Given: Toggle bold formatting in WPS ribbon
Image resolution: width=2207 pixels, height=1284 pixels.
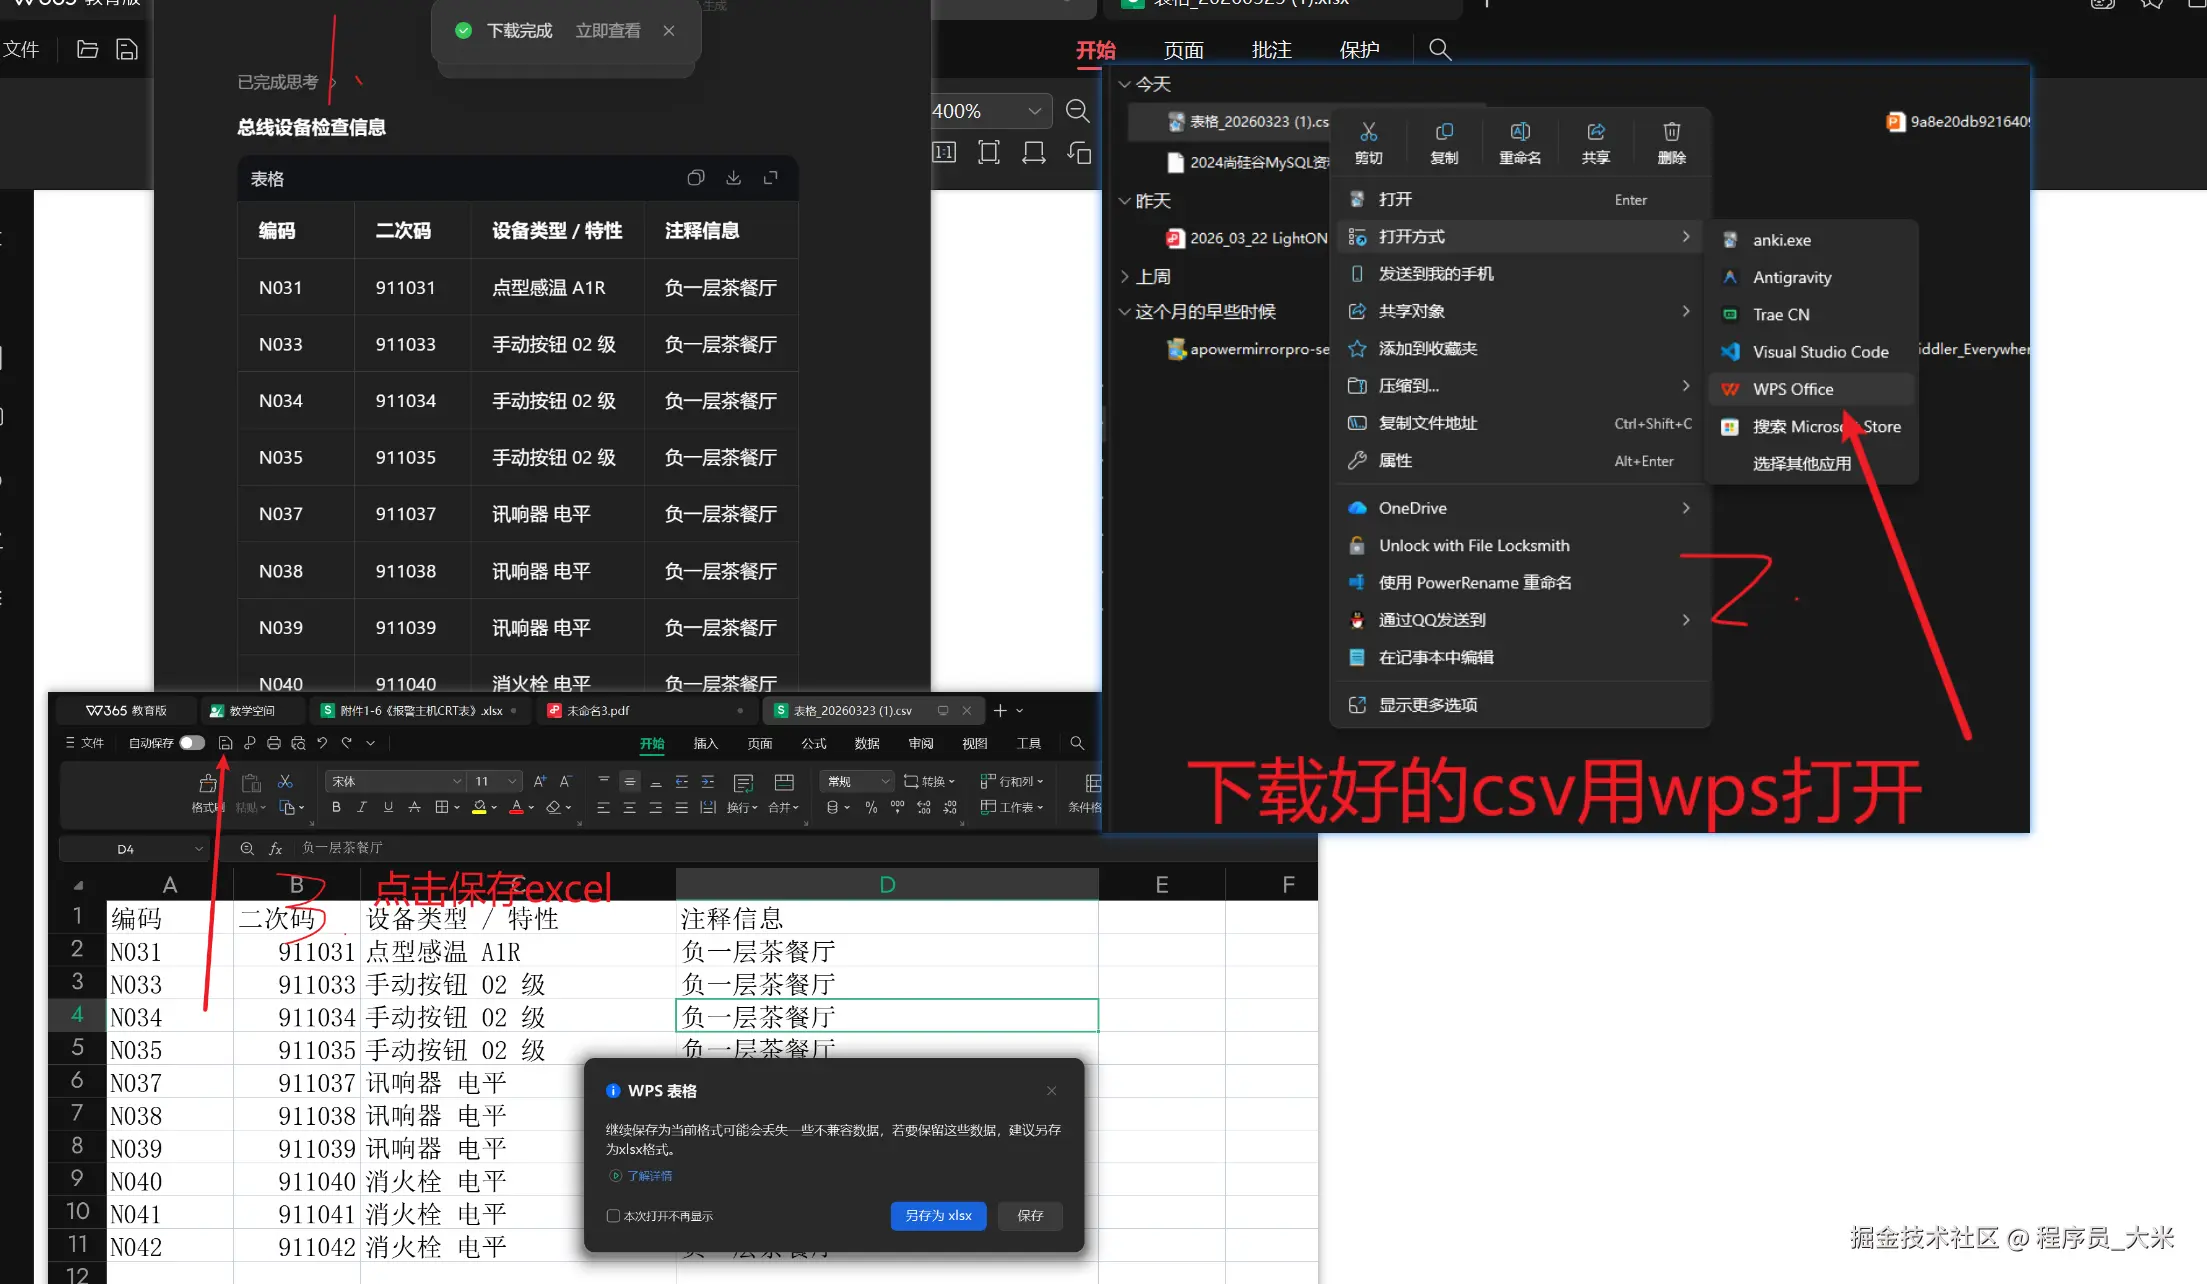Looking at the screenshot, I should pyautogui.click(x=336, y=807).
